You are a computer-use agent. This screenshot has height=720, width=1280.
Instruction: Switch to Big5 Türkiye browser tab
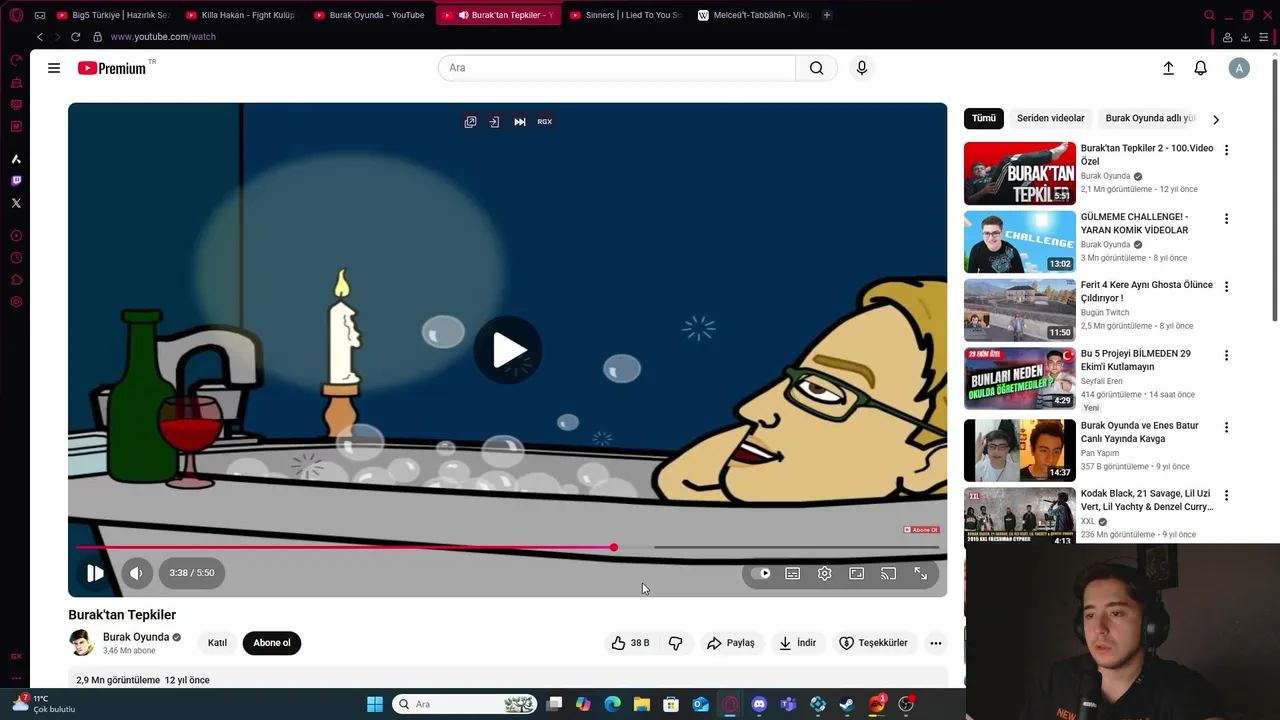click(114, 15)
